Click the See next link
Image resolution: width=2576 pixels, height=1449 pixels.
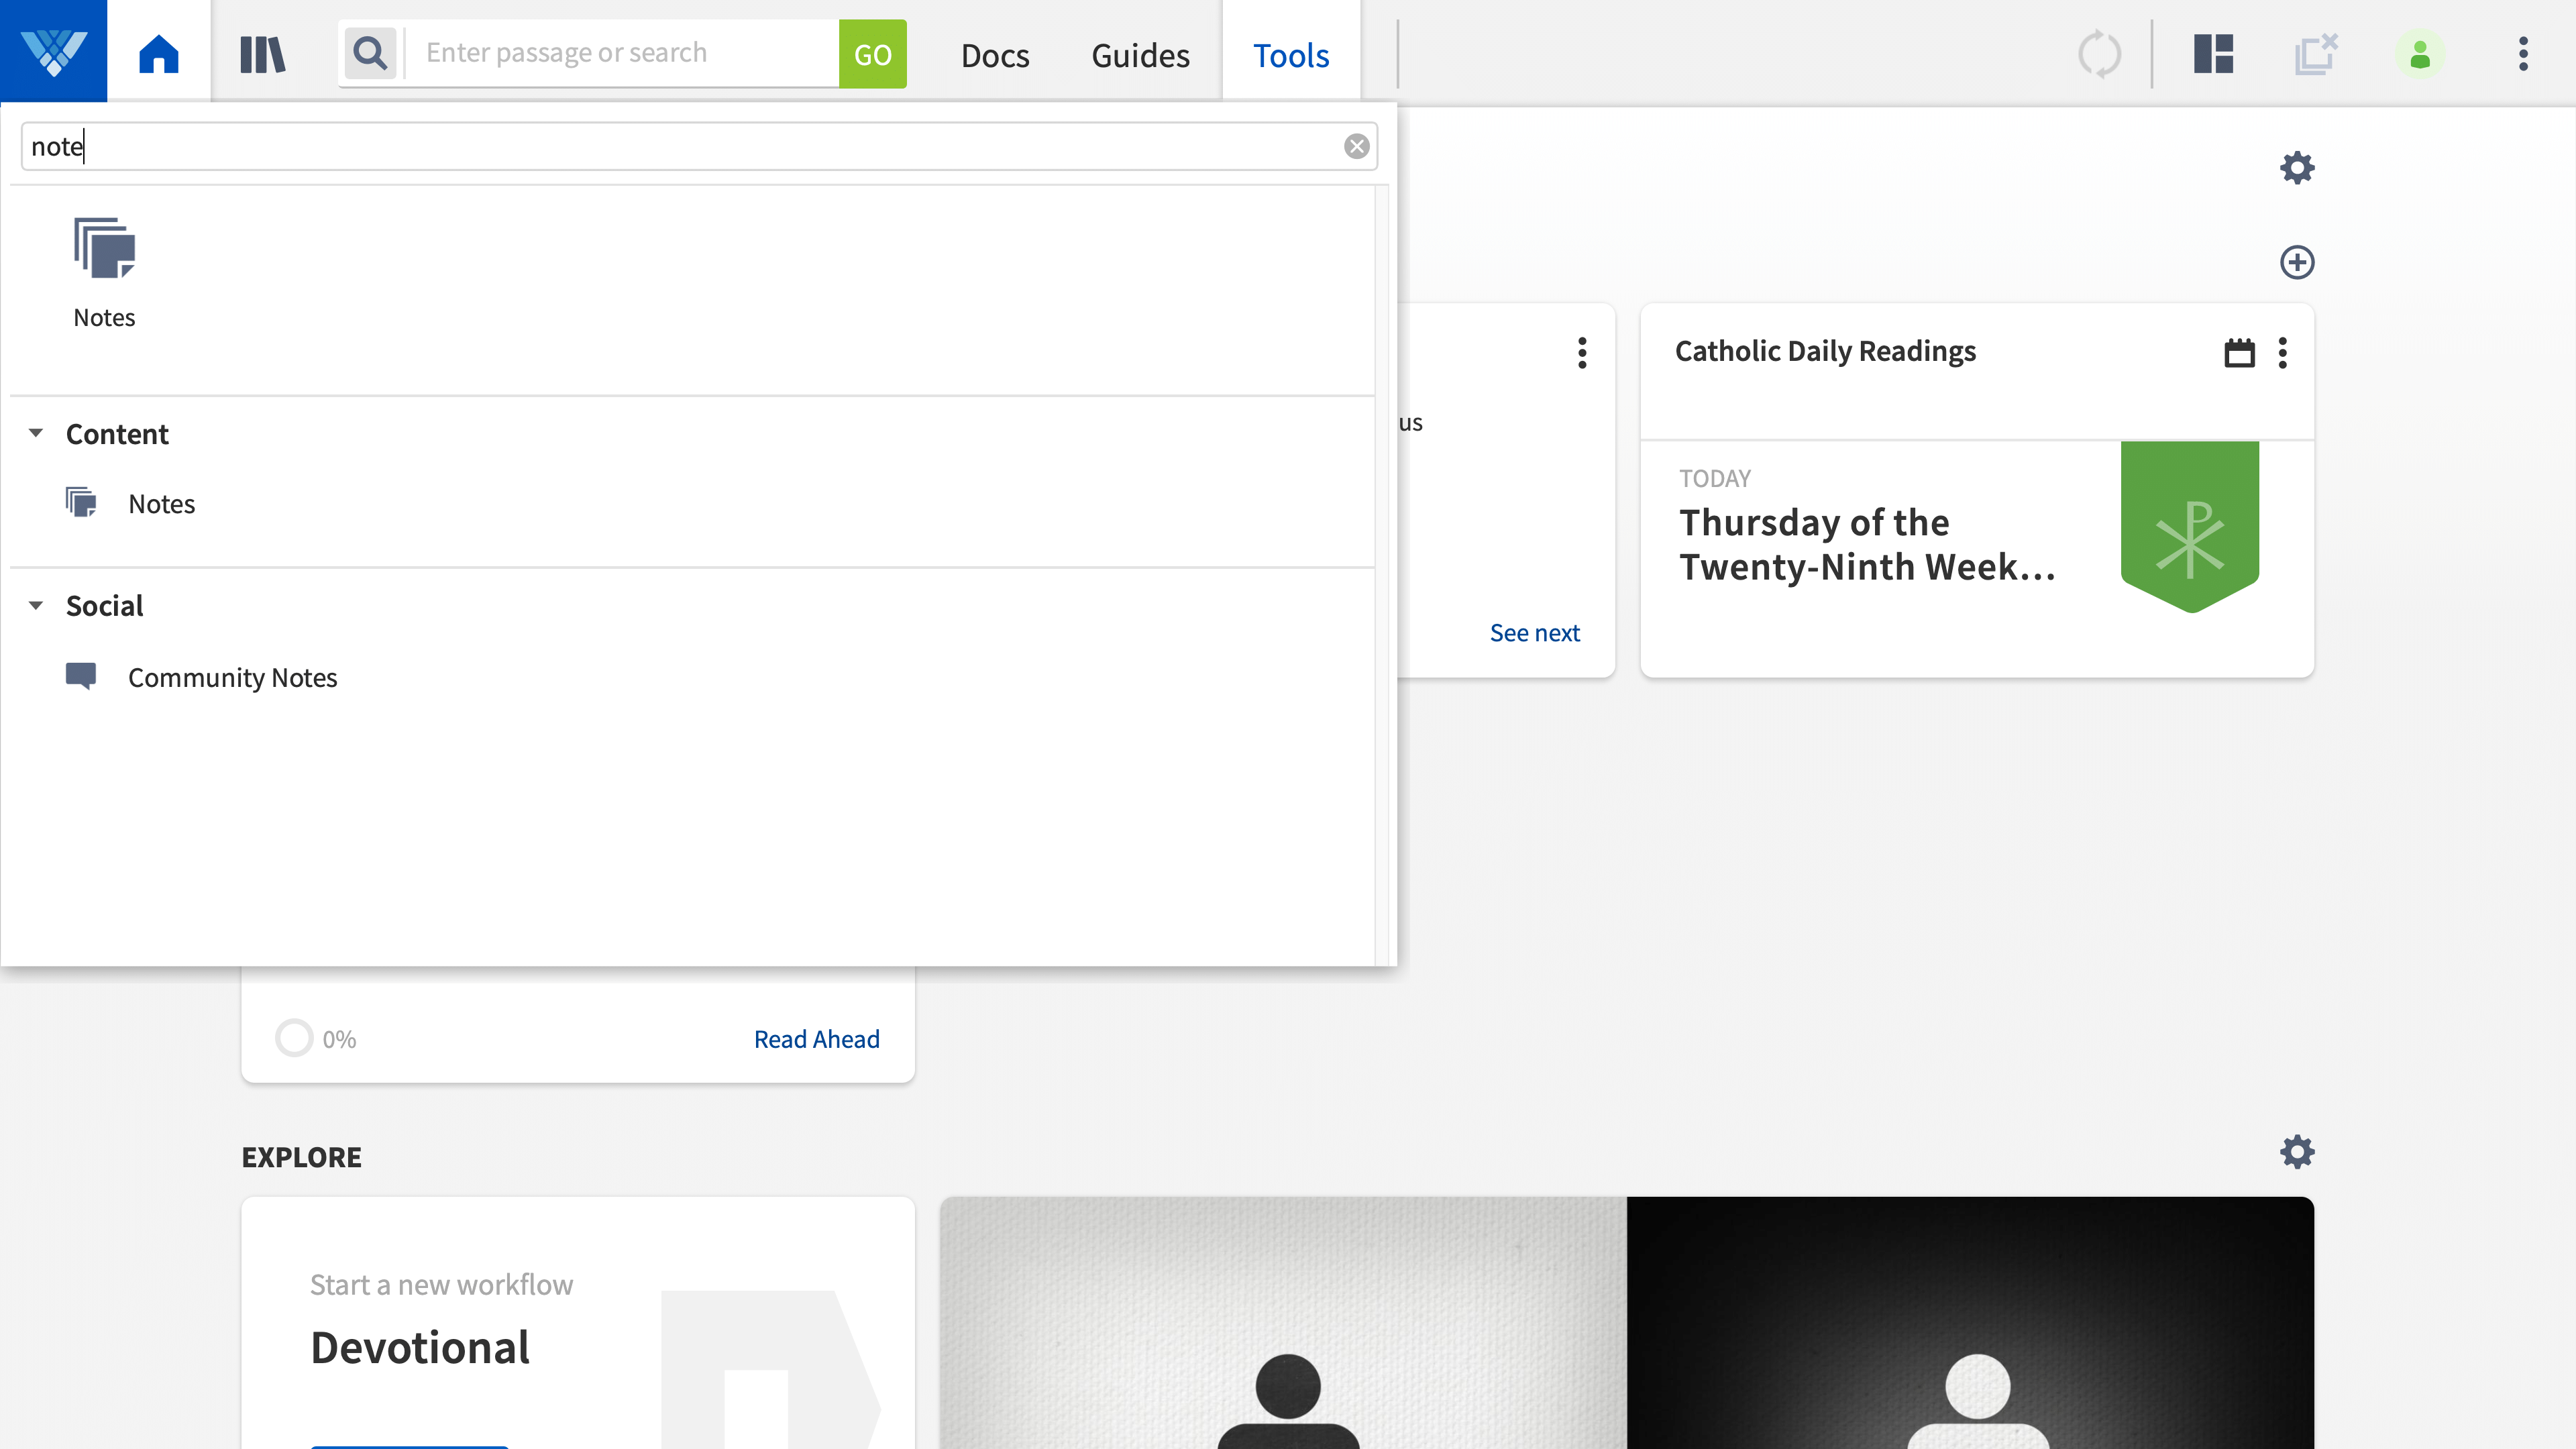pos(1534,633)
